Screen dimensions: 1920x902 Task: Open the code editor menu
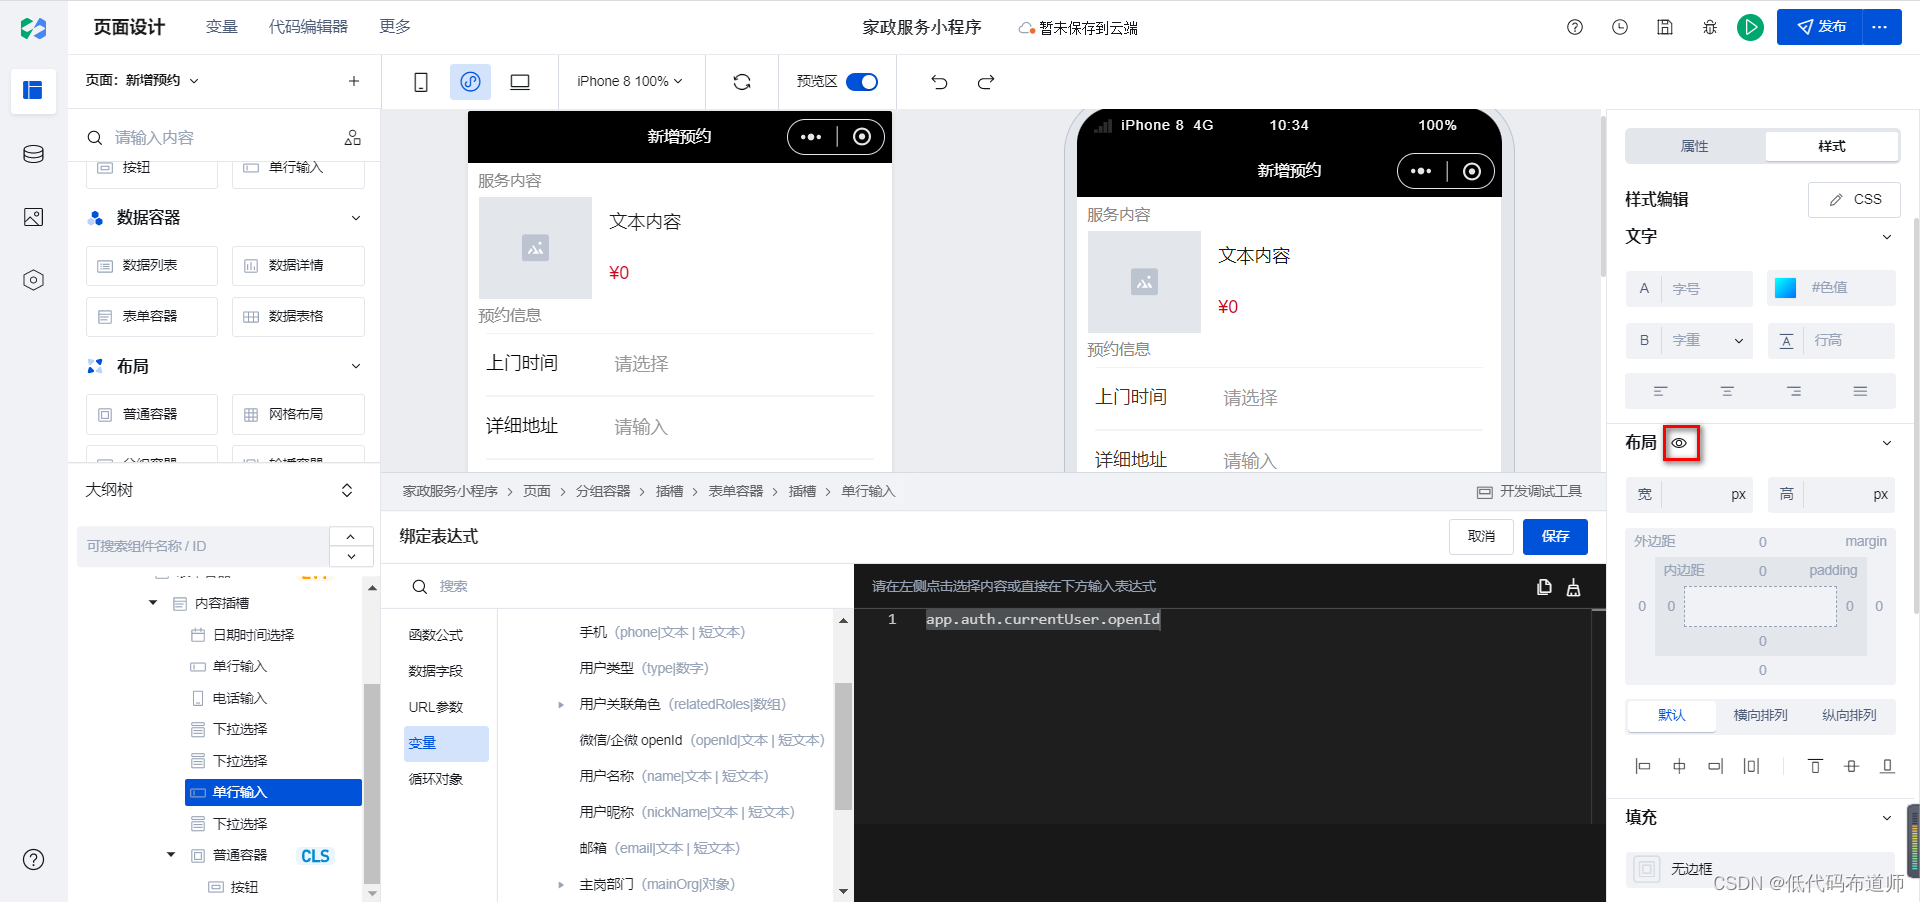(308, 27)
